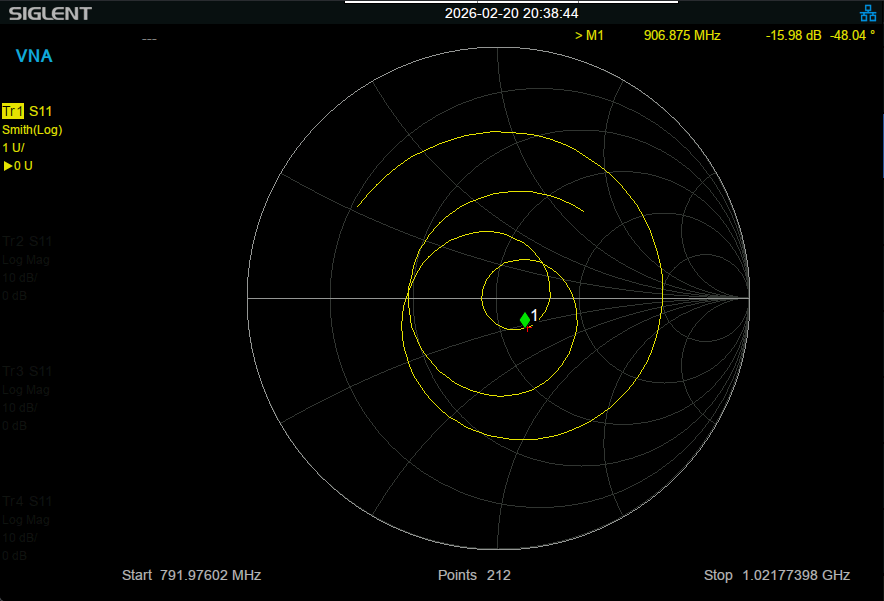Activate the dimmed Tr2 S11 trace

coord(27,241)
